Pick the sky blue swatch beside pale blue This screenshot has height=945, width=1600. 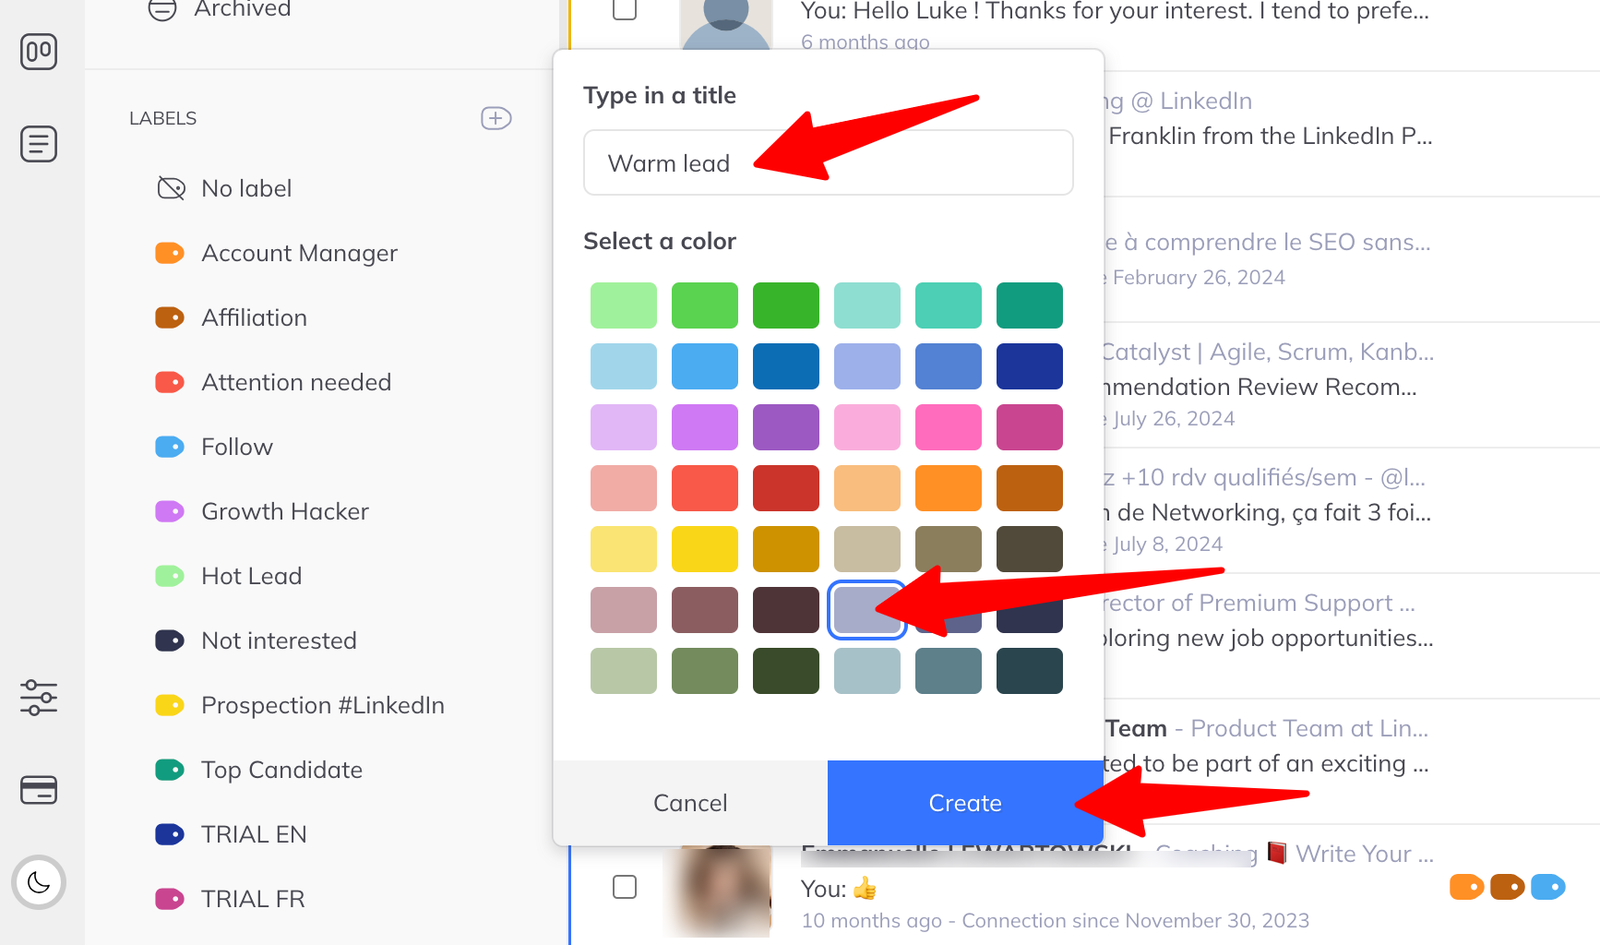(x=705, y=366)
